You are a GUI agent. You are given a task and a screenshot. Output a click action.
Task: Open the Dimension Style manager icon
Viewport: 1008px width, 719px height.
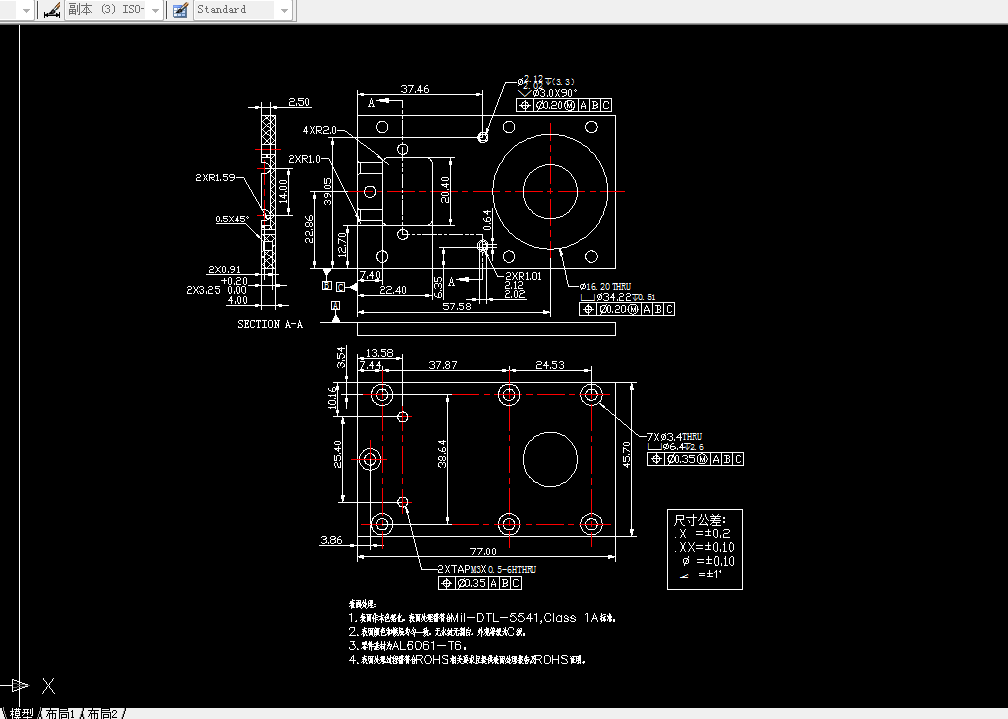51,10
